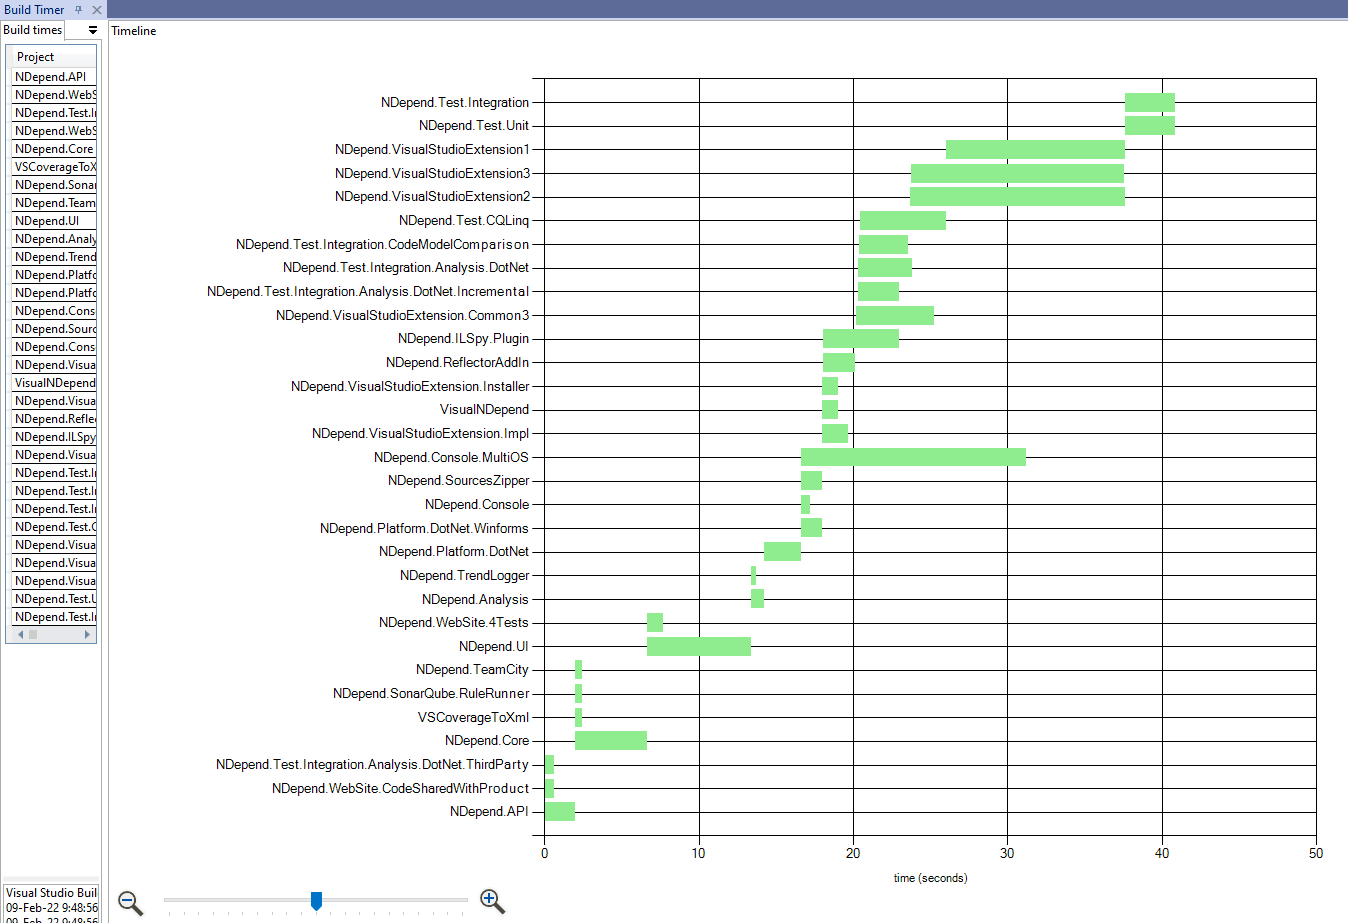Click the NDepend.ILSpy.Plugin timeline bar
This screenshot has height=923, width=1348.
coord(861,338)
